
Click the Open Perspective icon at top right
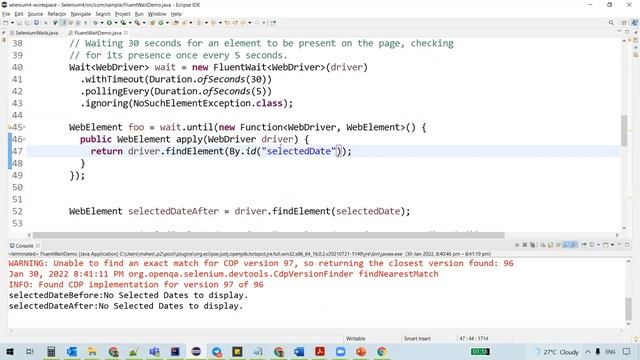coord(624,23)
